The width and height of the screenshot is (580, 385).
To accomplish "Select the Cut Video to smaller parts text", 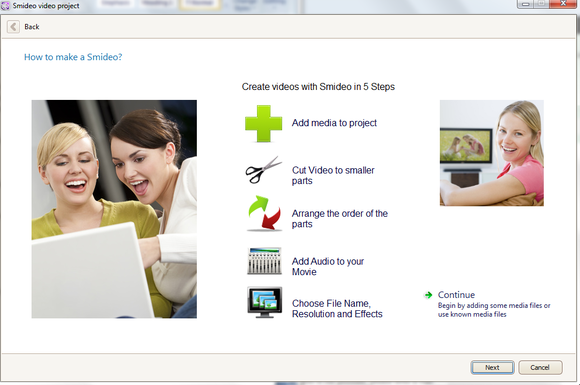I will pos(333,175).
